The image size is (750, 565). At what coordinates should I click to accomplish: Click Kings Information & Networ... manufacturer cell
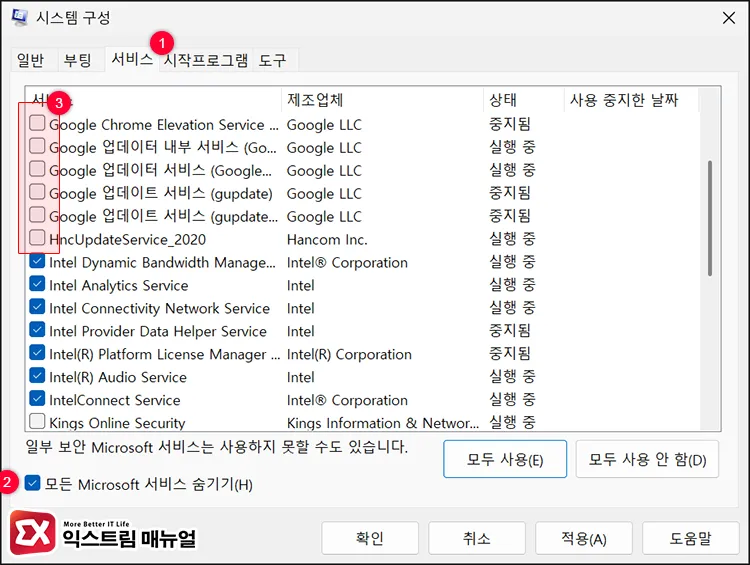[383, 423]
